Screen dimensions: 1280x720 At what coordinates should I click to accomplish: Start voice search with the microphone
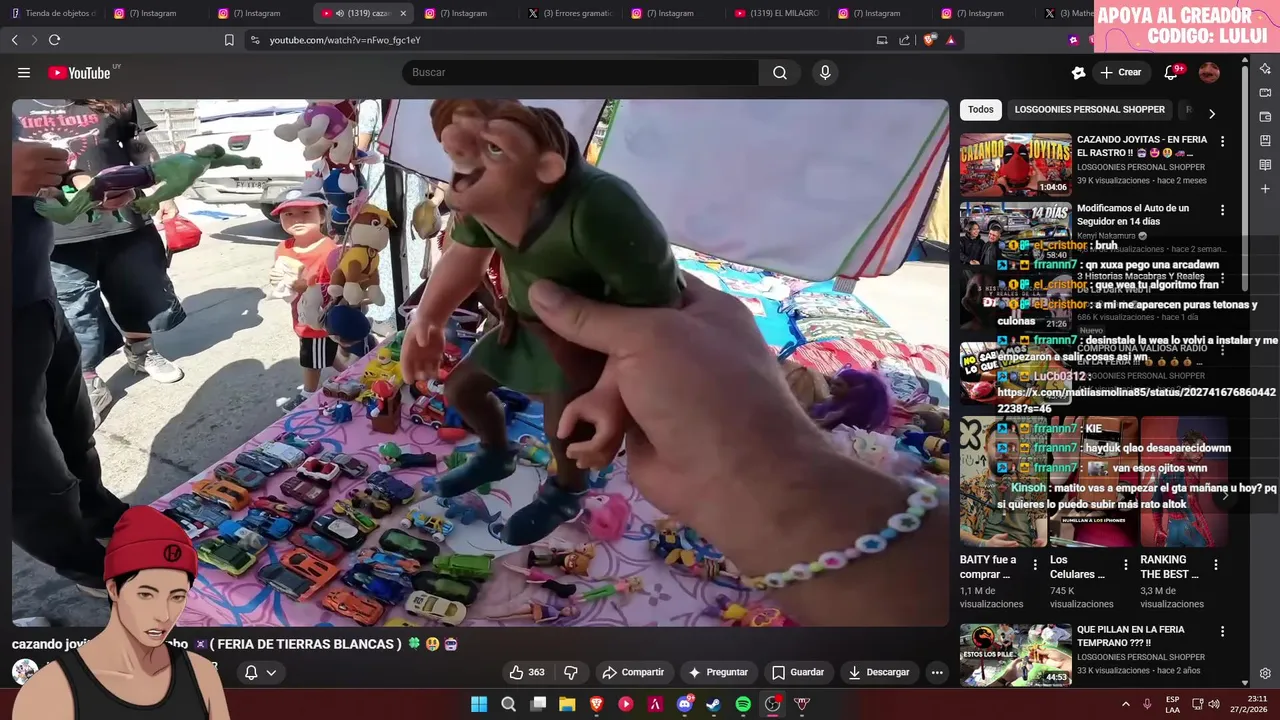[825, 72]
